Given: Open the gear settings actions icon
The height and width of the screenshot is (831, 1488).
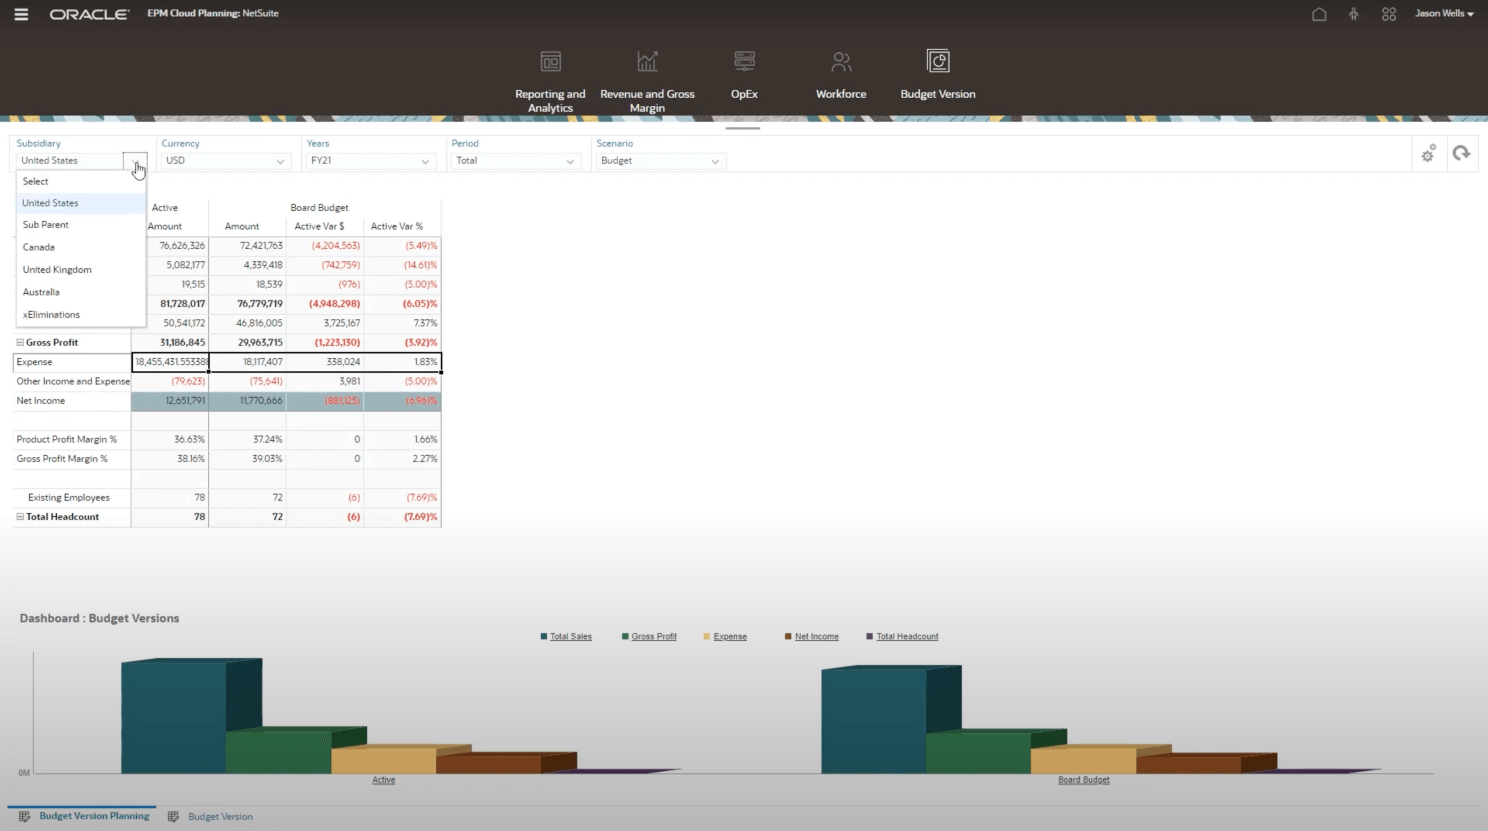Looking at the screenshot, I should point(1428,154).
